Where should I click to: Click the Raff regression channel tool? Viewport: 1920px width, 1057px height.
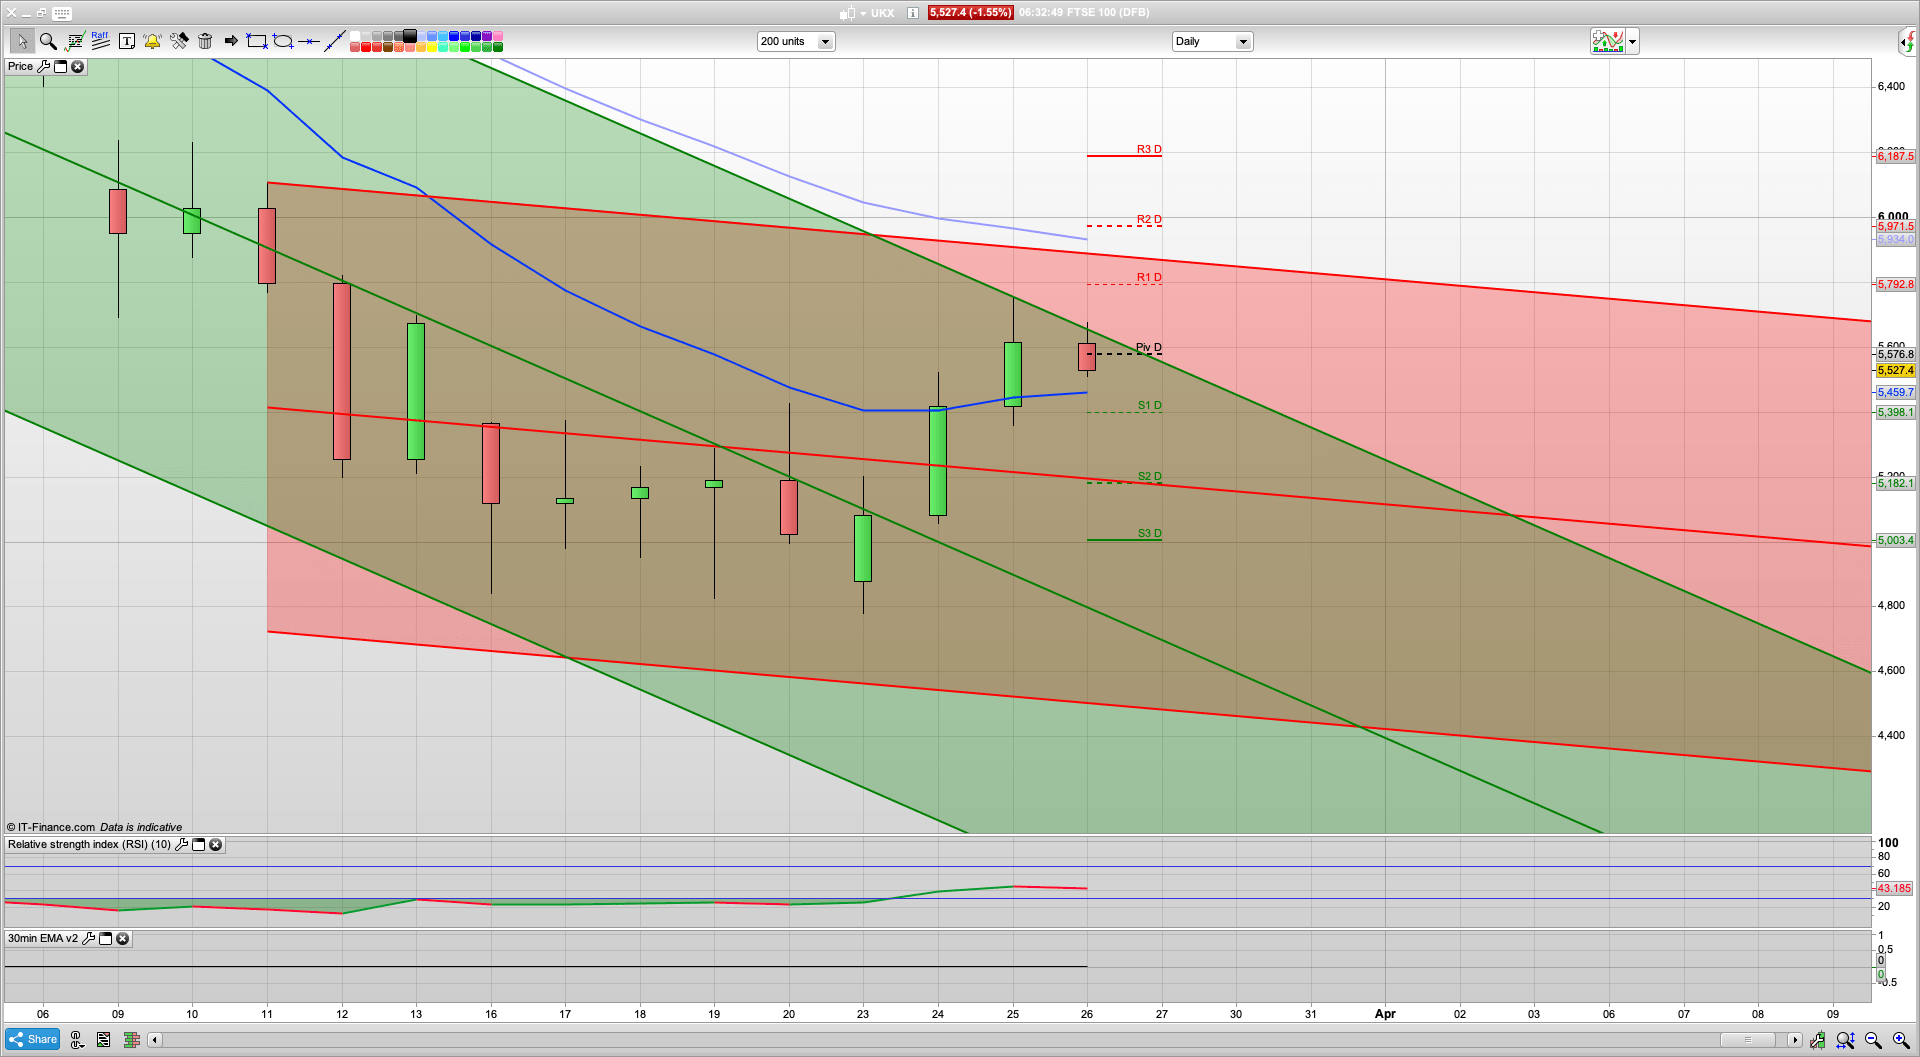[x=100, y=41]
